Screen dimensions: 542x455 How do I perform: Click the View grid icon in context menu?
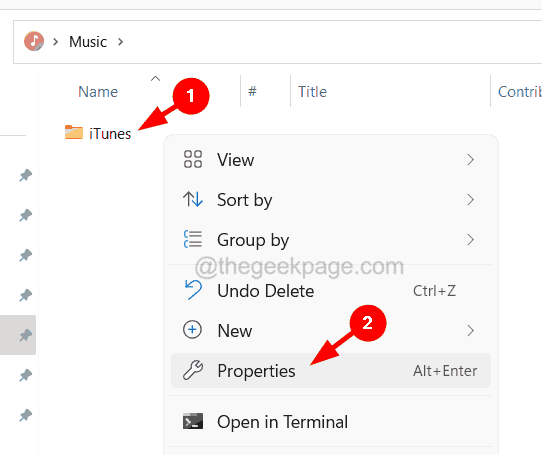(193, 159)
